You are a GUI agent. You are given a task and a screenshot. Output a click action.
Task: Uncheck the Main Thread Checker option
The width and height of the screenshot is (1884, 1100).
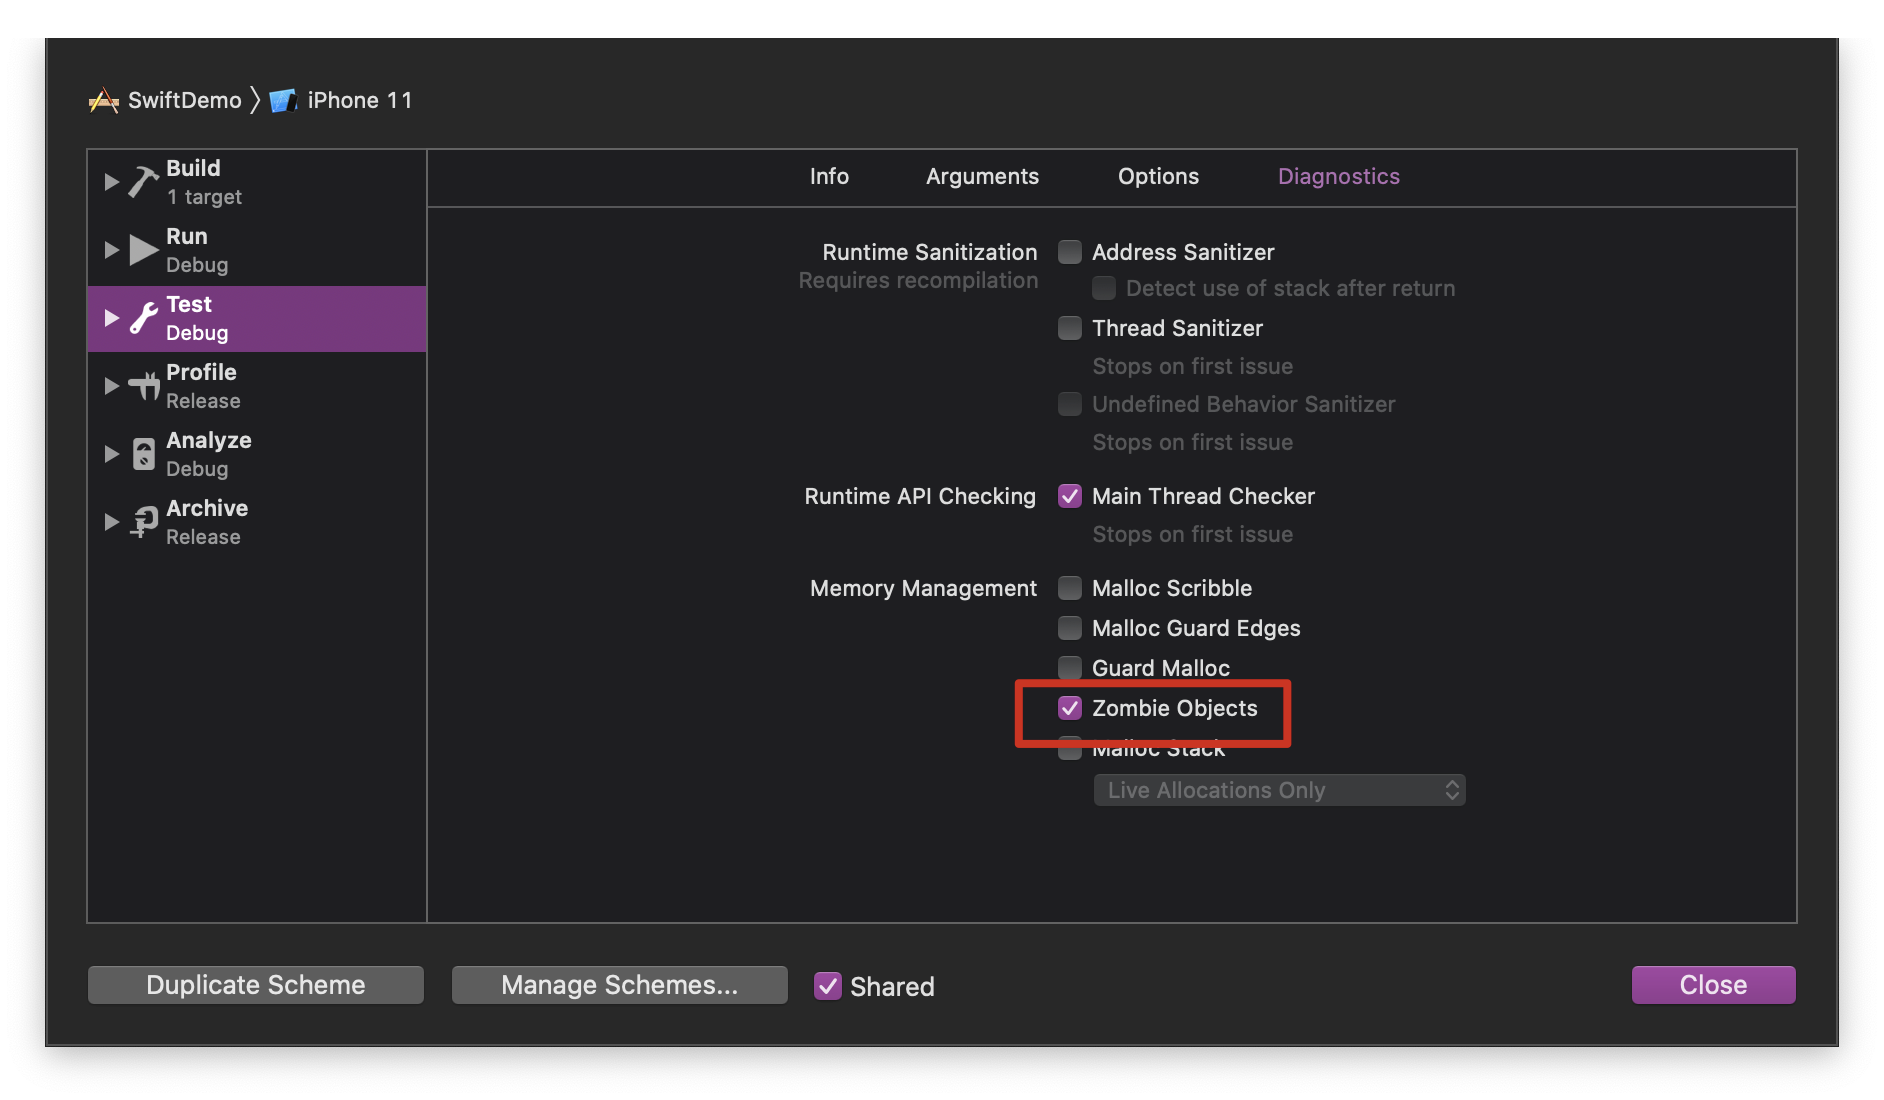tap(1070, 496)
